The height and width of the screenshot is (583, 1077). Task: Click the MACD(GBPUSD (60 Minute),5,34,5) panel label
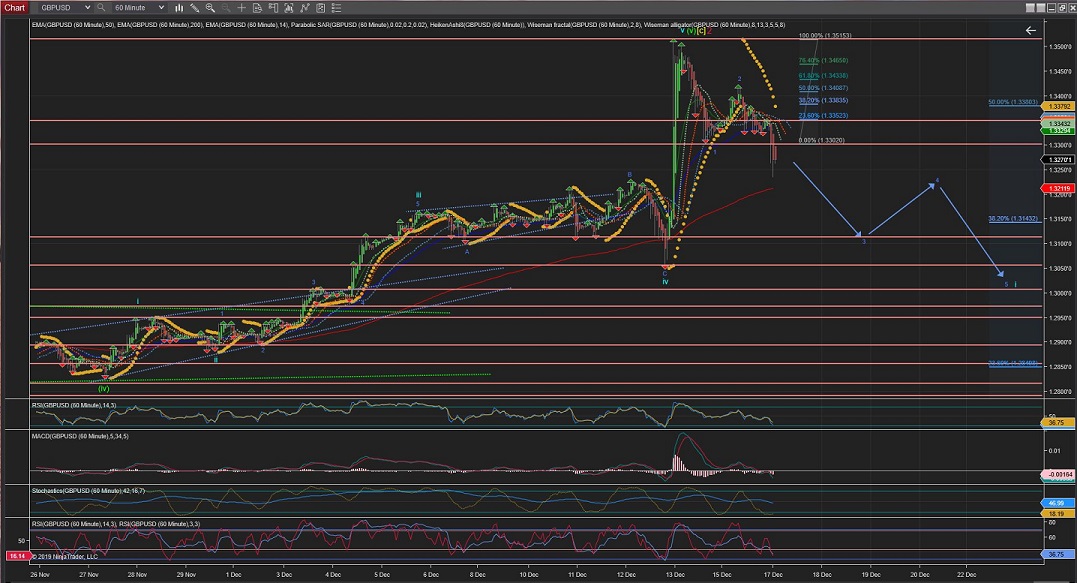pyautogui.click(x=80, y=436)
